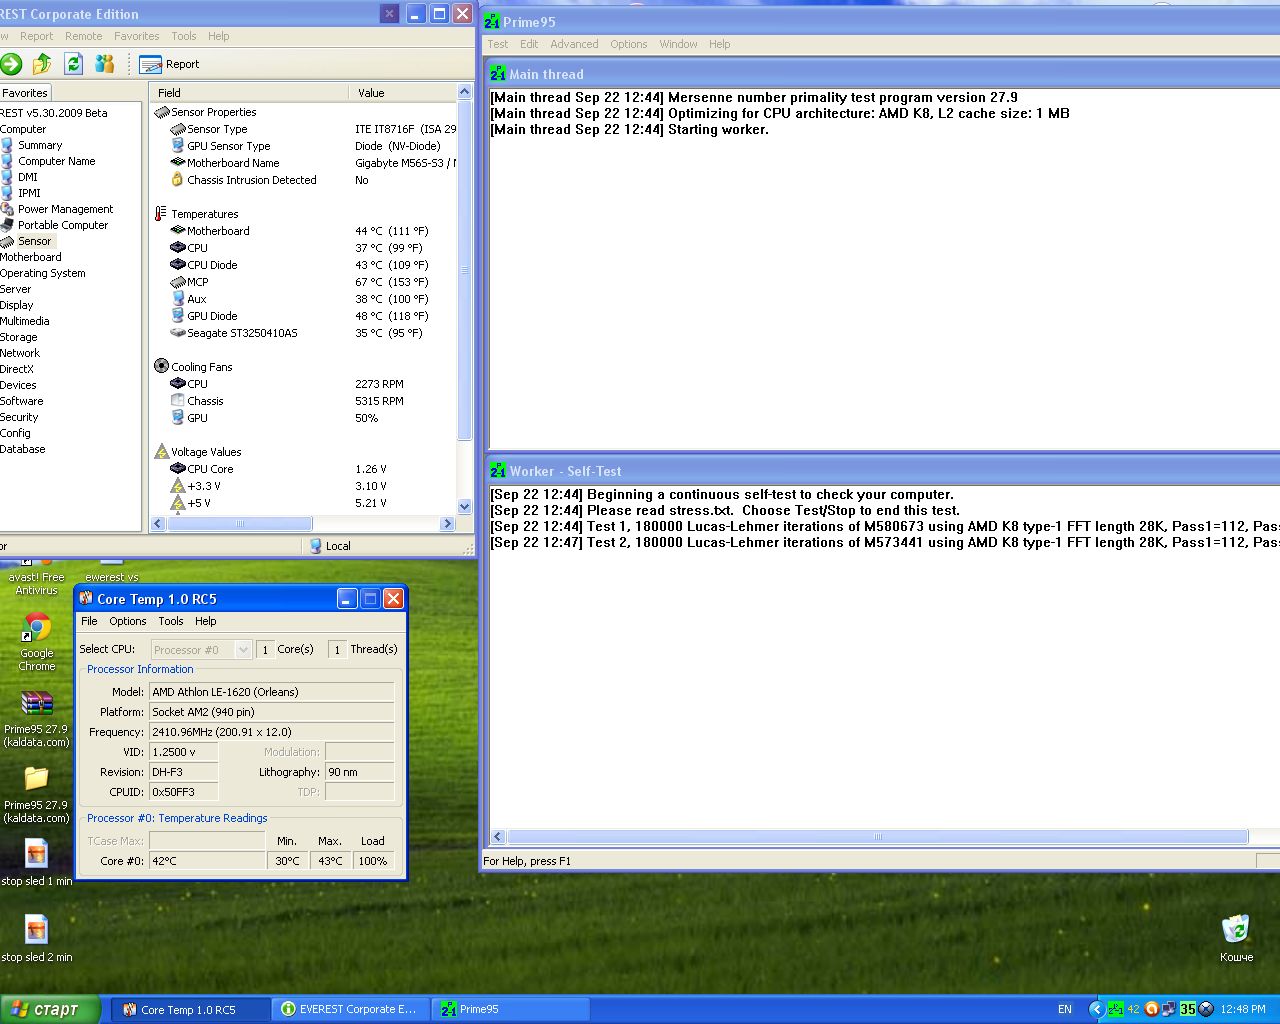Open the Tools menu in Core Temp
Image resolution: width=1280 pixels, height=1024 pixels.
pyautogui.click(x=171, y=621)
